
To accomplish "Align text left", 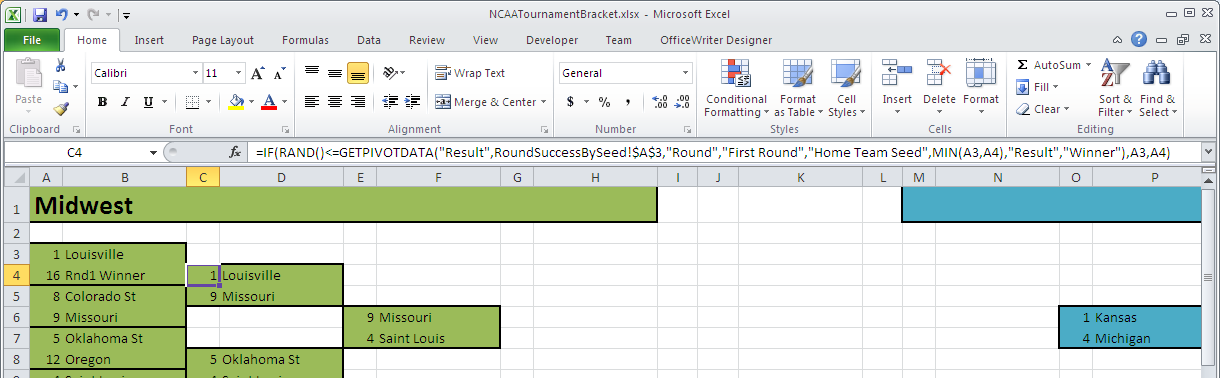I will pos(312,101).
